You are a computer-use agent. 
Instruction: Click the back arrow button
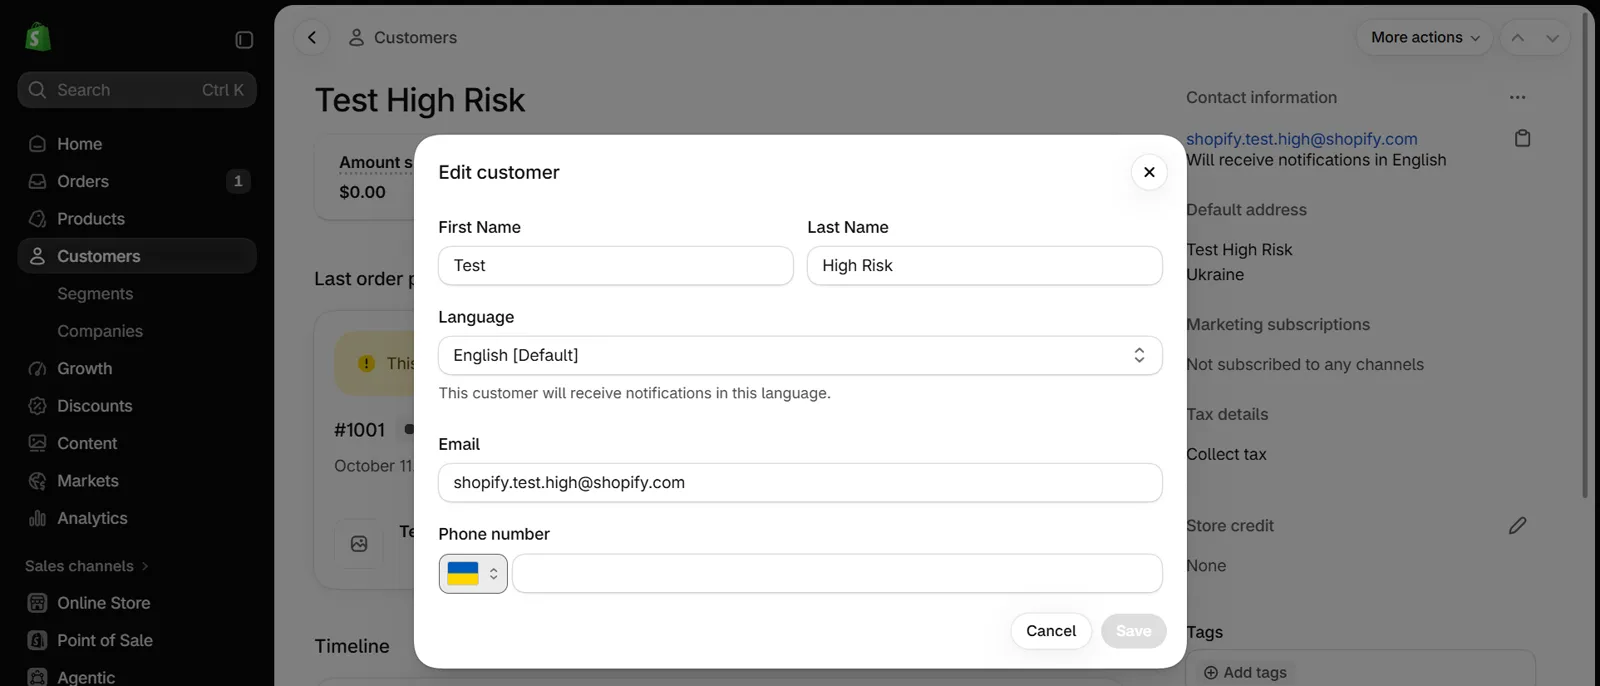point(312,37)
